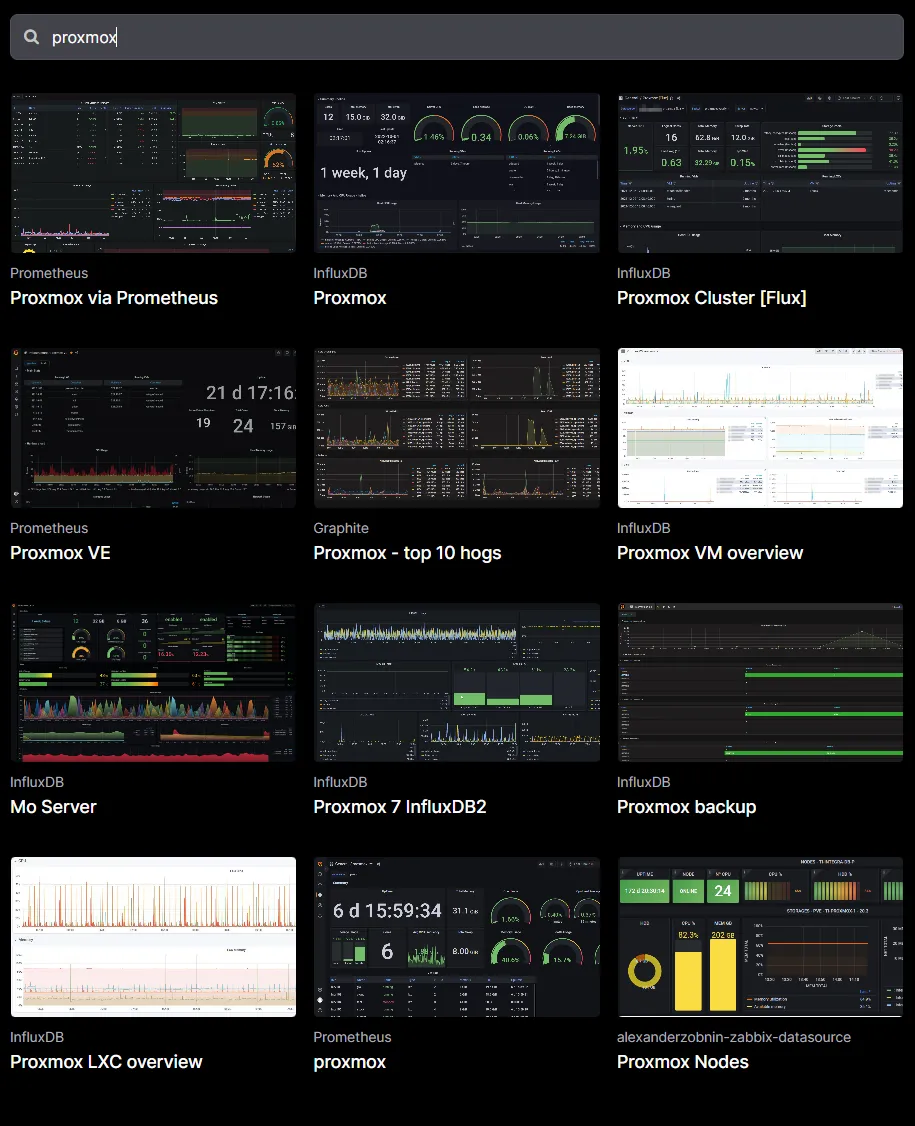Click the search magnifier icon

[32, 37]
